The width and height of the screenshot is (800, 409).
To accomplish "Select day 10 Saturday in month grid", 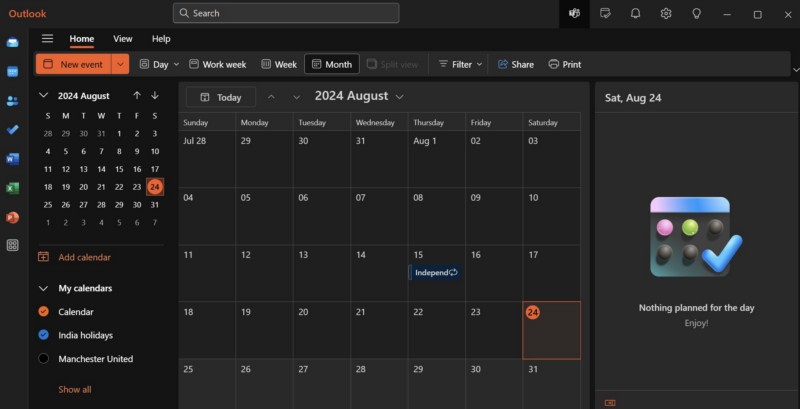I will (x=552, y=216).
